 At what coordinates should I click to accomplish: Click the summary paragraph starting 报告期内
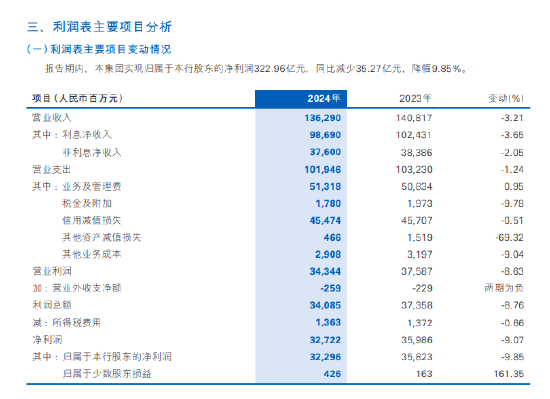pos(256,69)
